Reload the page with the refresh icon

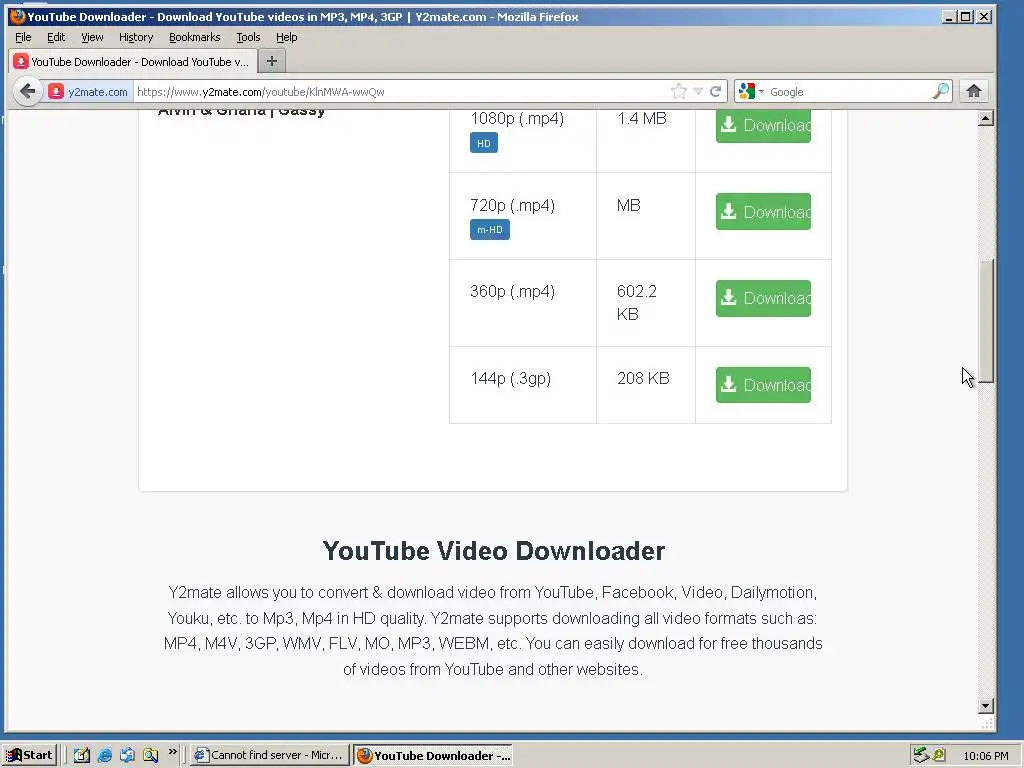[x=716, y=91]
